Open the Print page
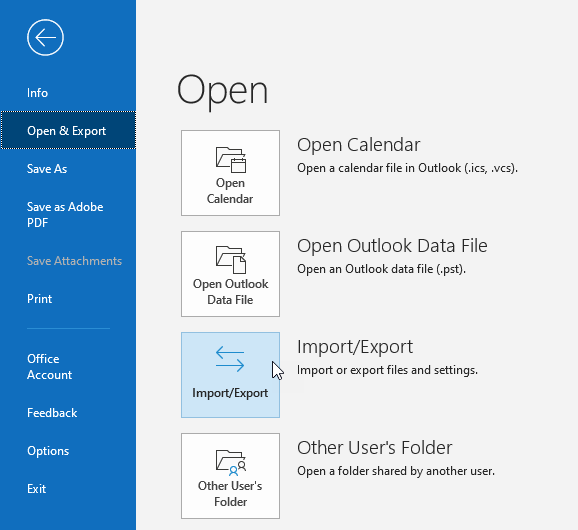 pyautogui.click(x=39, y=299)
